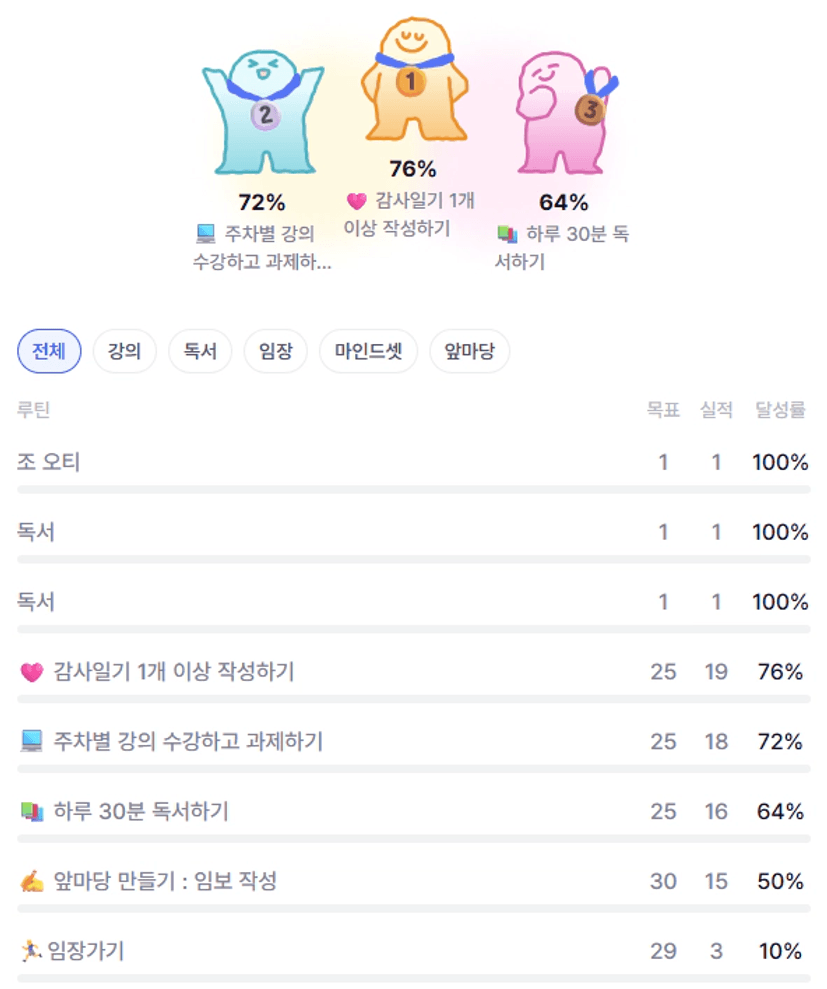The height and width of the screenshot is (989, 827).
Task: Open the 마인드셋 filter tab
Action: (x=368, y=352)
